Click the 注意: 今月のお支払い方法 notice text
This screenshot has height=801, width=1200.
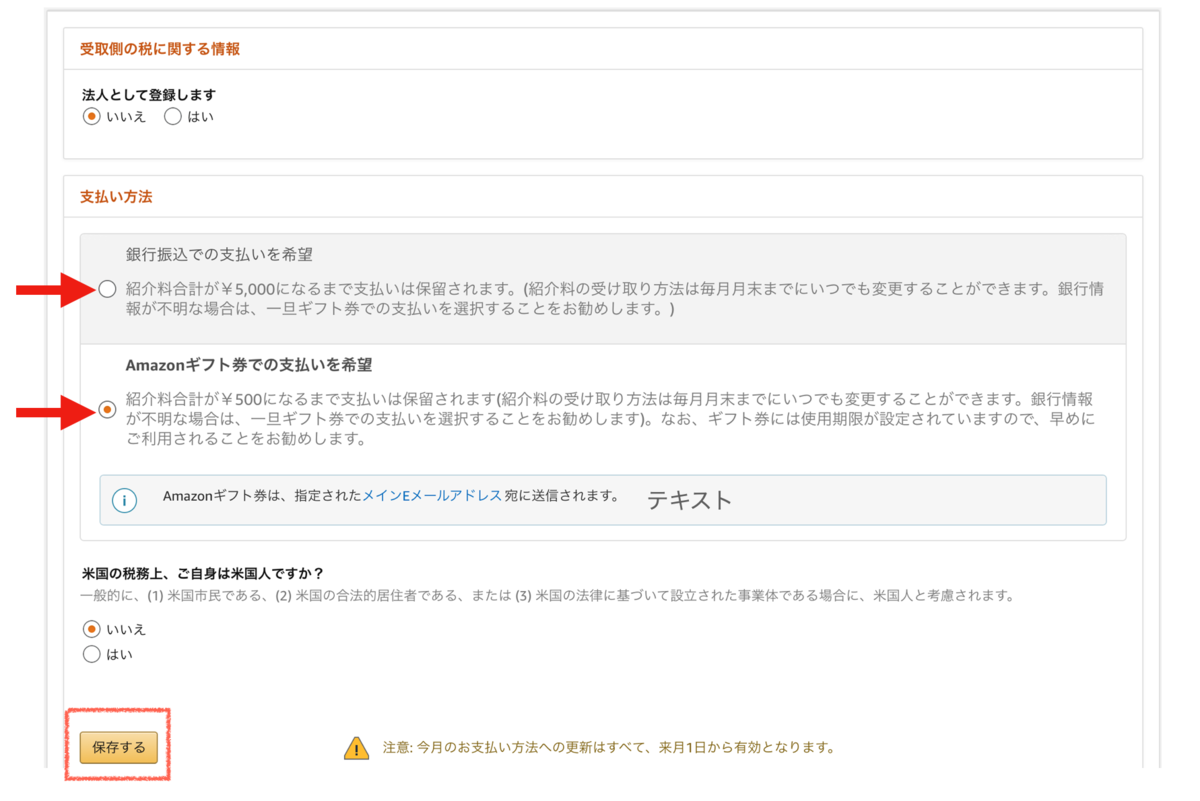click(x=608, y=747)
